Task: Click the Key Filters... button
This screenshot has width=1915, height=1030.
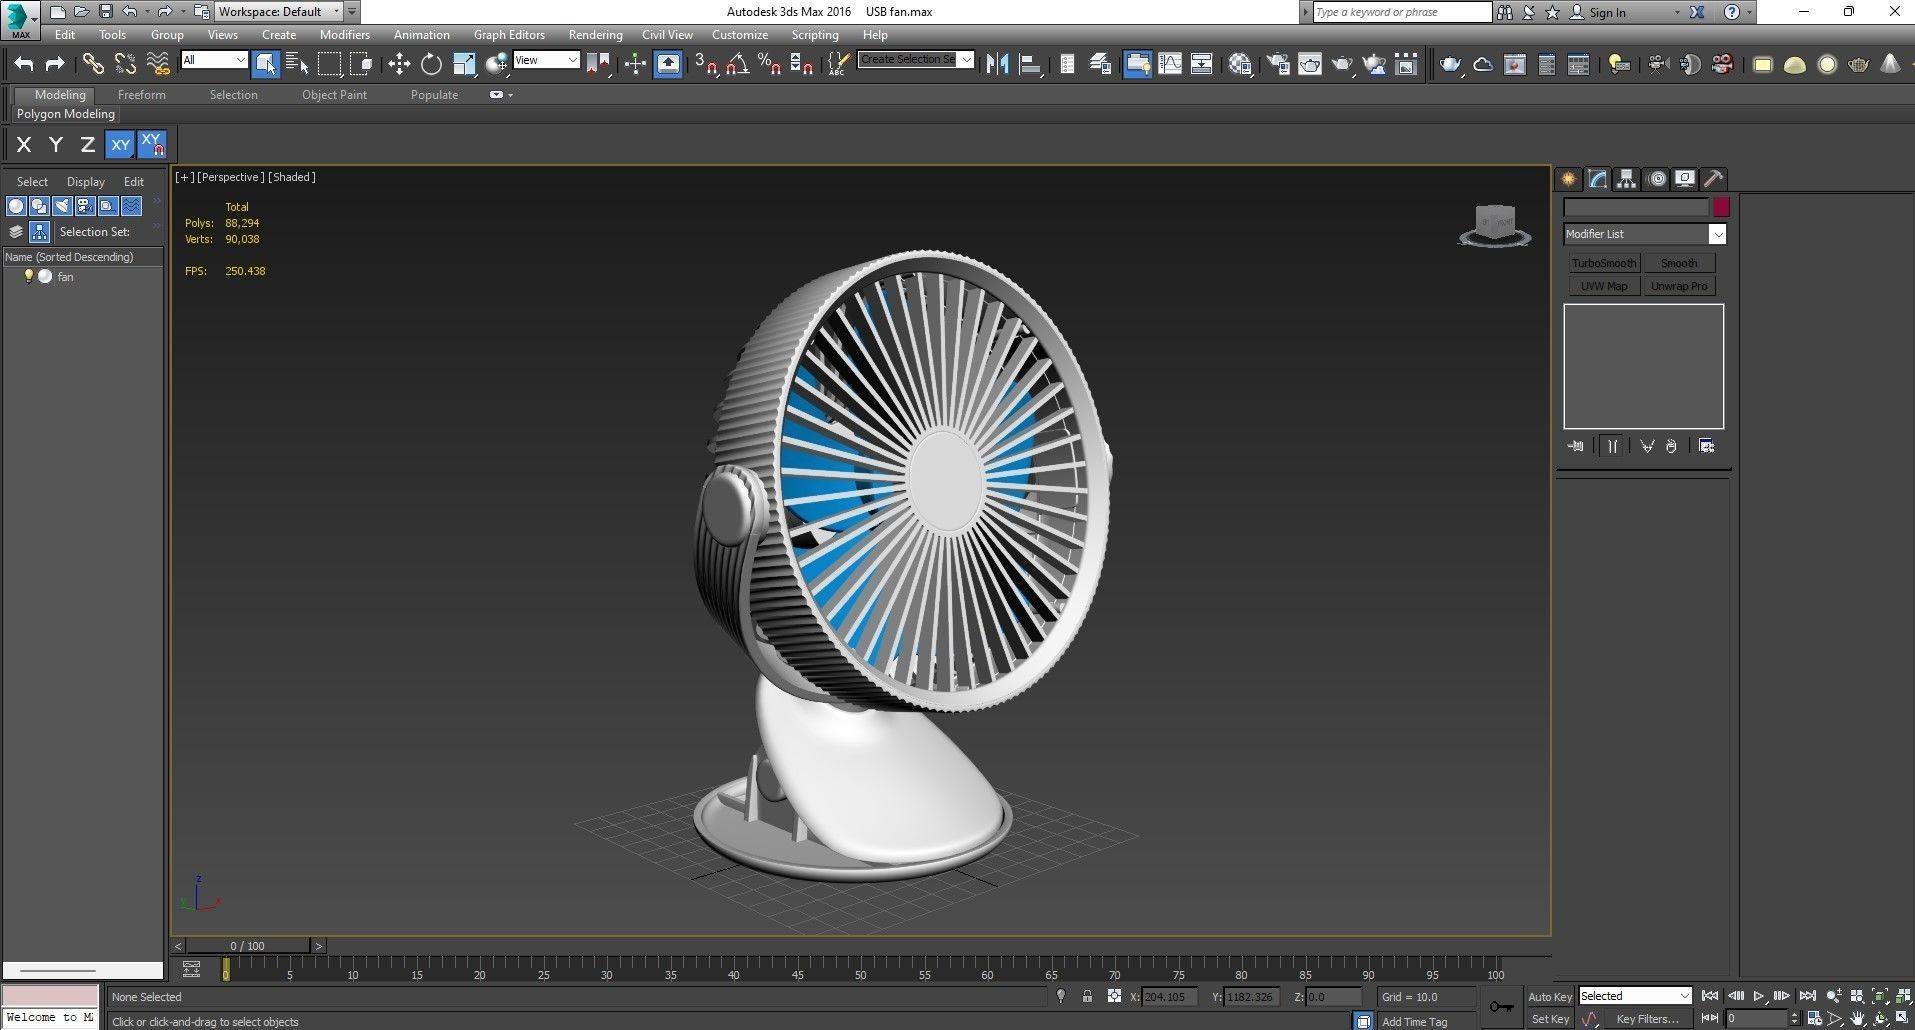Action: click(1648, 1019)
